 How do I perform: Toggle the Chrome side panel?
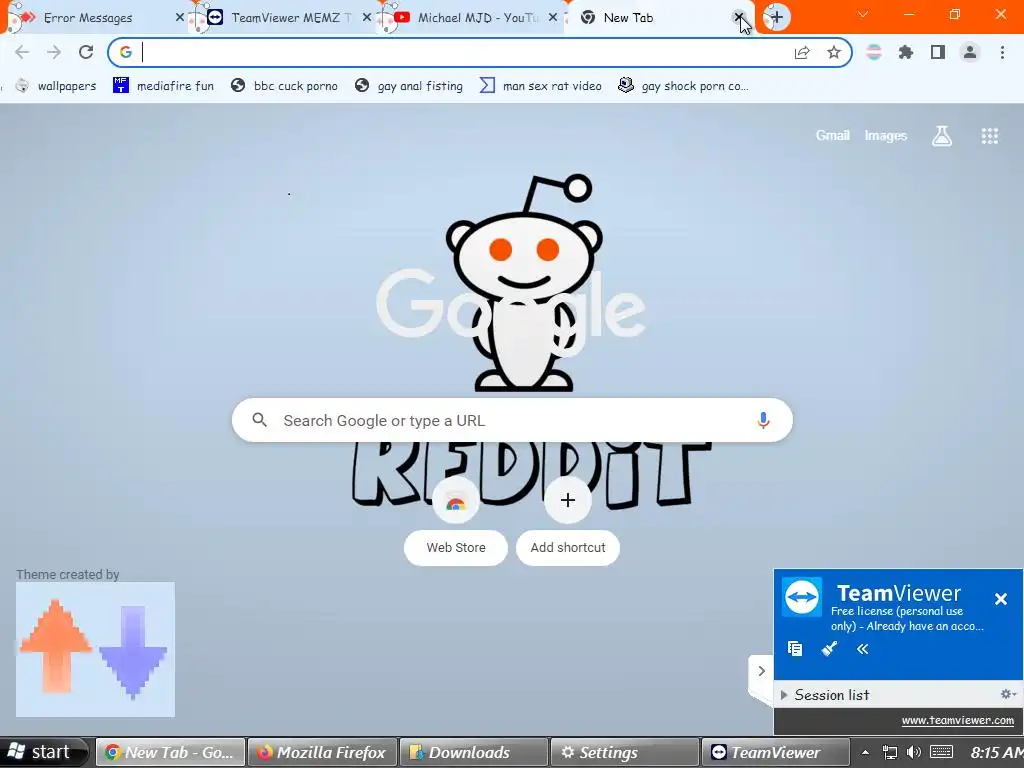pos(938,52)
